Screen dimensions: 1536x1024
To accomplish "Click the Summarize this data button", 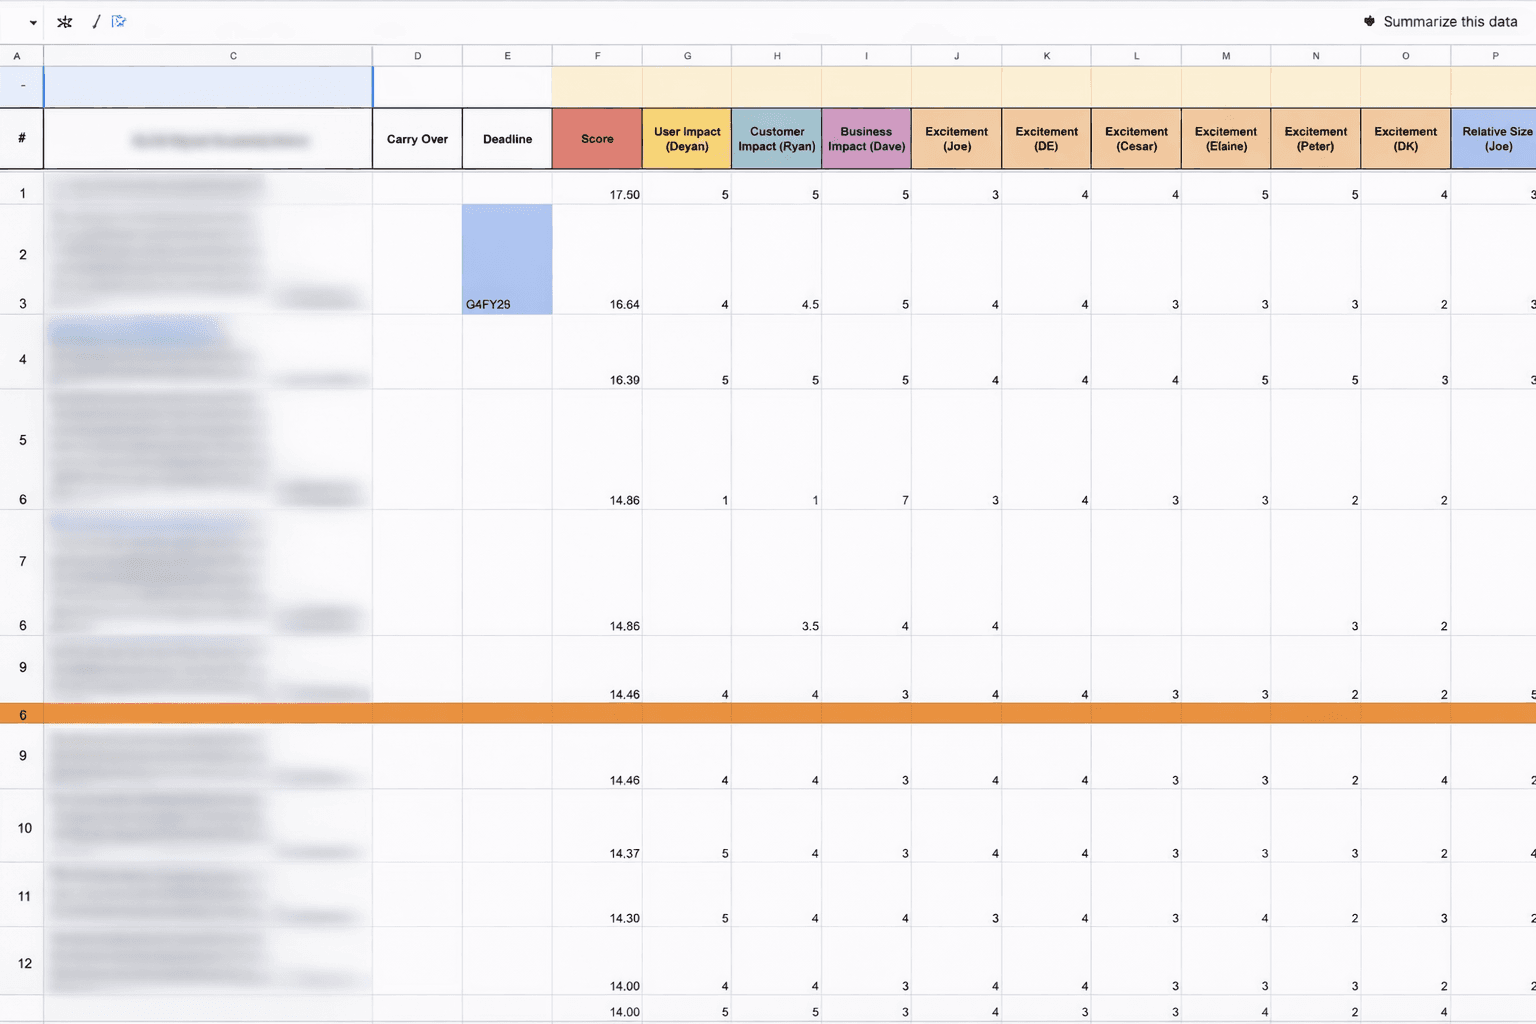I will click(x=1448, y=21).
